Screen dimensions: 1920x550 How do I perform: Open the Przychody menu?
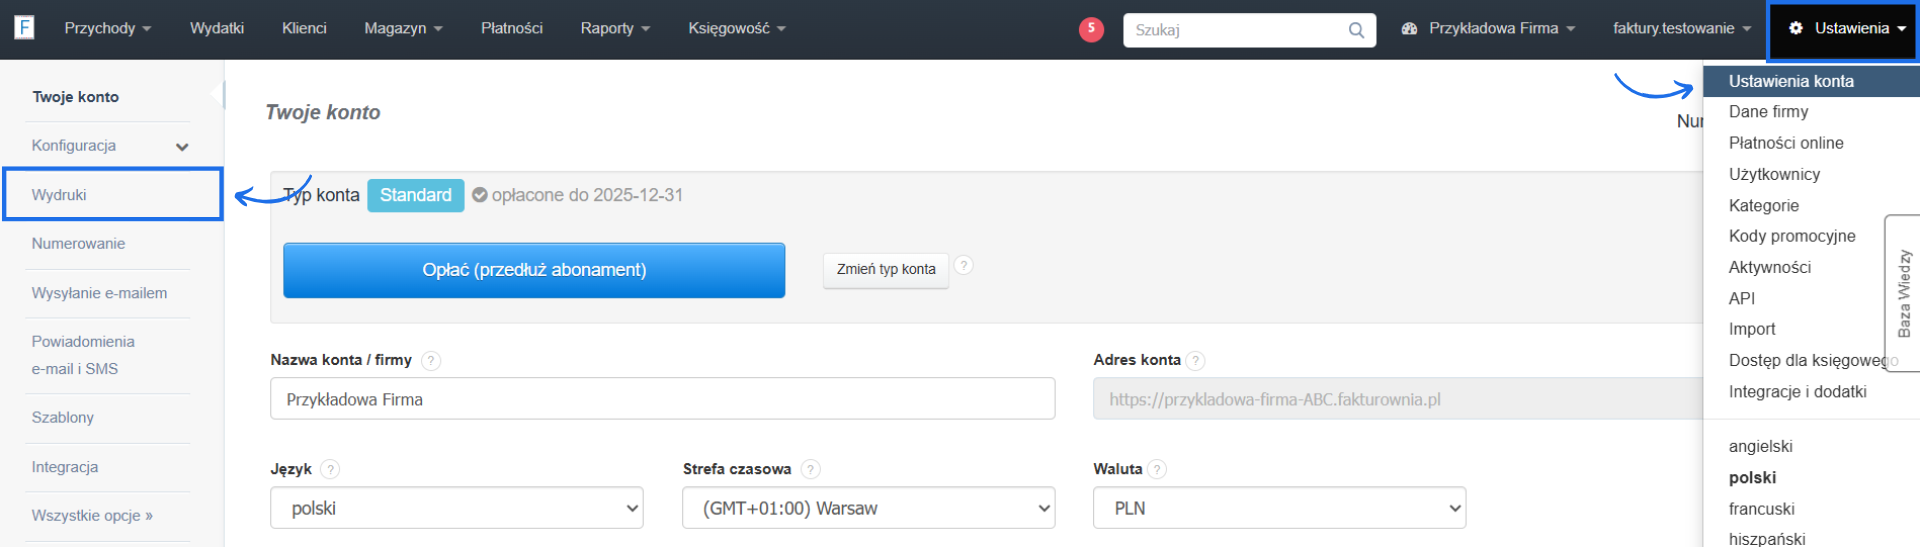pos(107,28)
